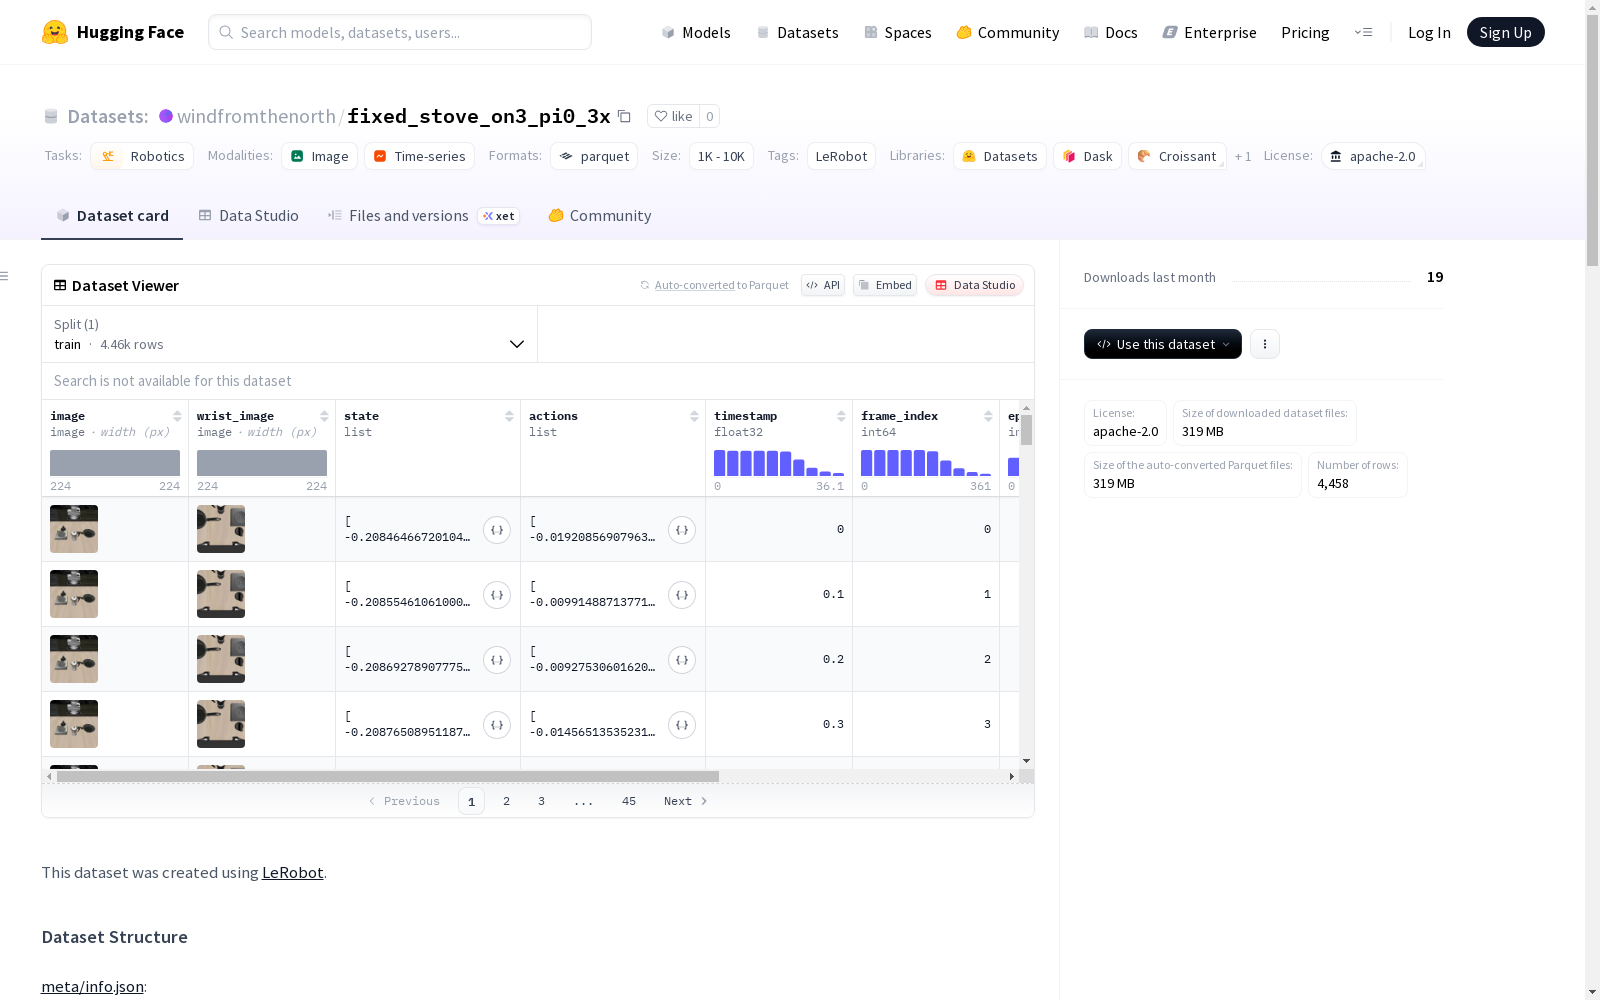The width and height of the screenshot is (1600, 1000).
Task: Click the frame_index histogram range bars
Action: [926, 462]
